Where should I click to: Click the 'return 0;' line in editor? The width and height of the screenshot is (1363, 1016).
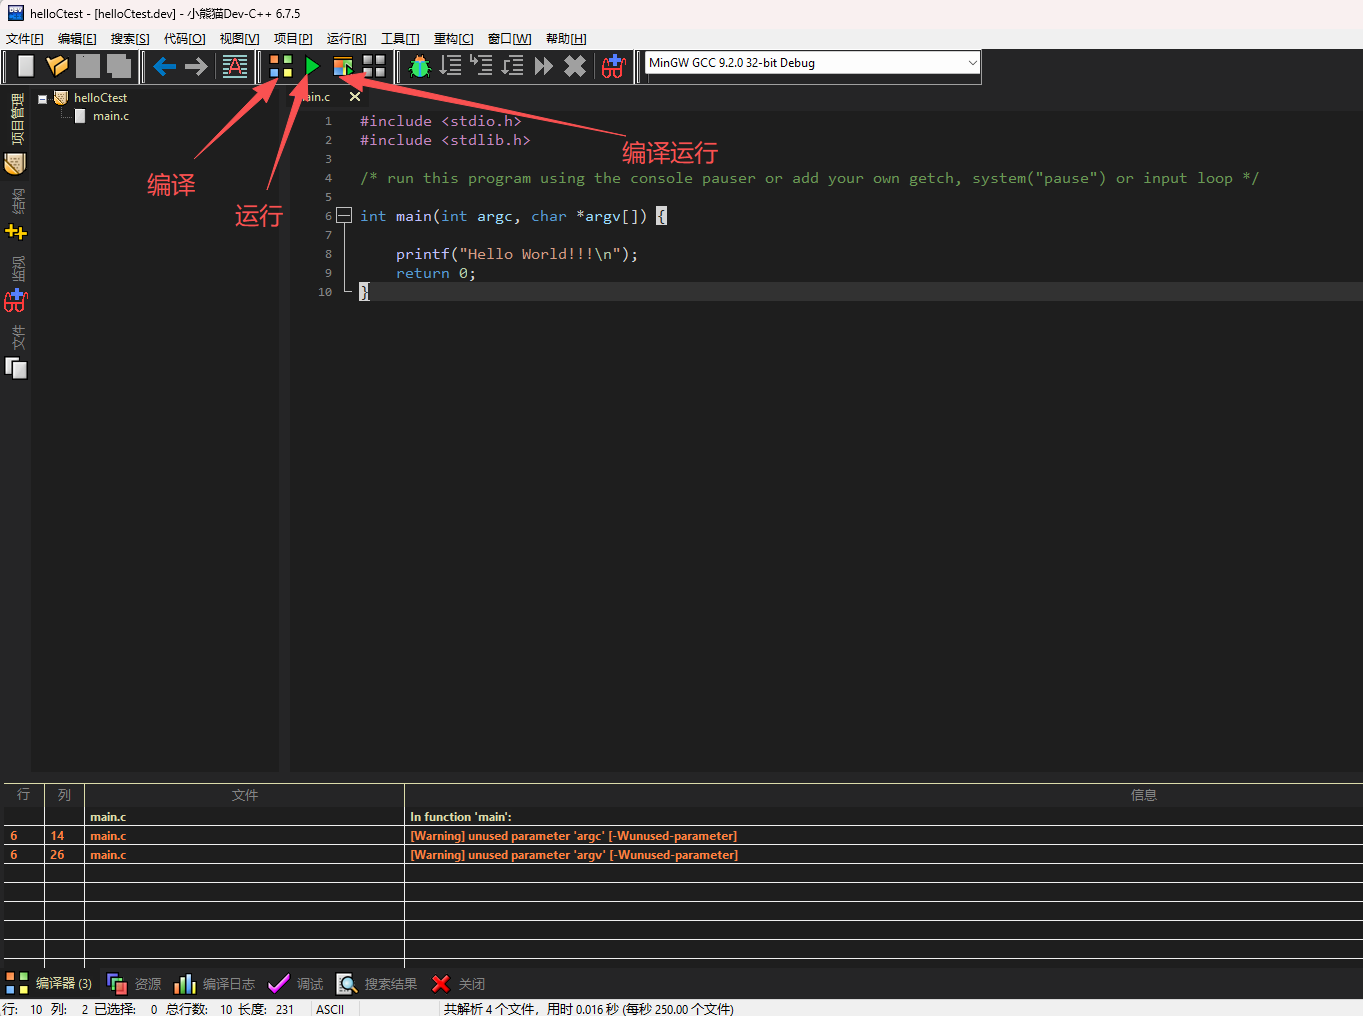436,273
